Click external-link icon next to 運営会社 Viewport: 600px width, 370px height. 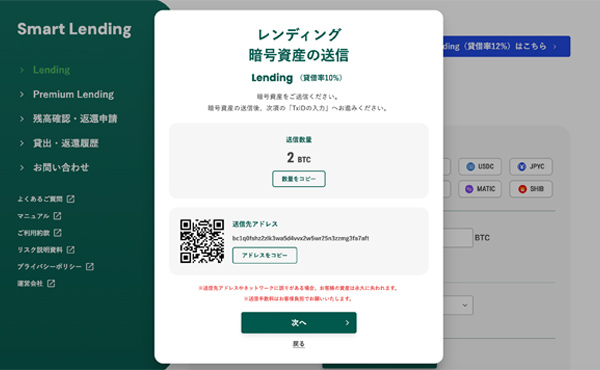[51, 283]
